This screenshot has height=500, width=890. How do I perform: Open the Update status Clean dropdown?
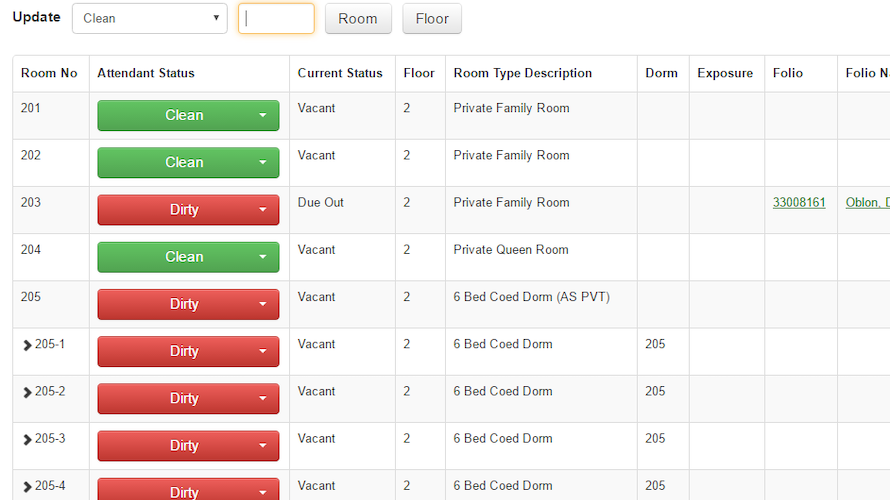pos(149,18)
